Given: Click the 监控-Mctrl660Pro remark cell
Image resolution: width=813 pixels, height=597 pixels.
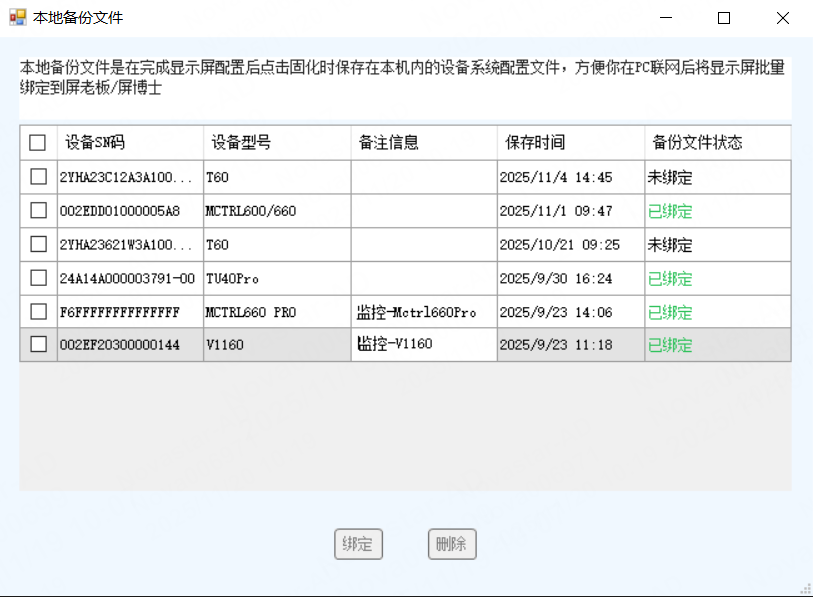Looking at the screenshot, I should (423, 312).
